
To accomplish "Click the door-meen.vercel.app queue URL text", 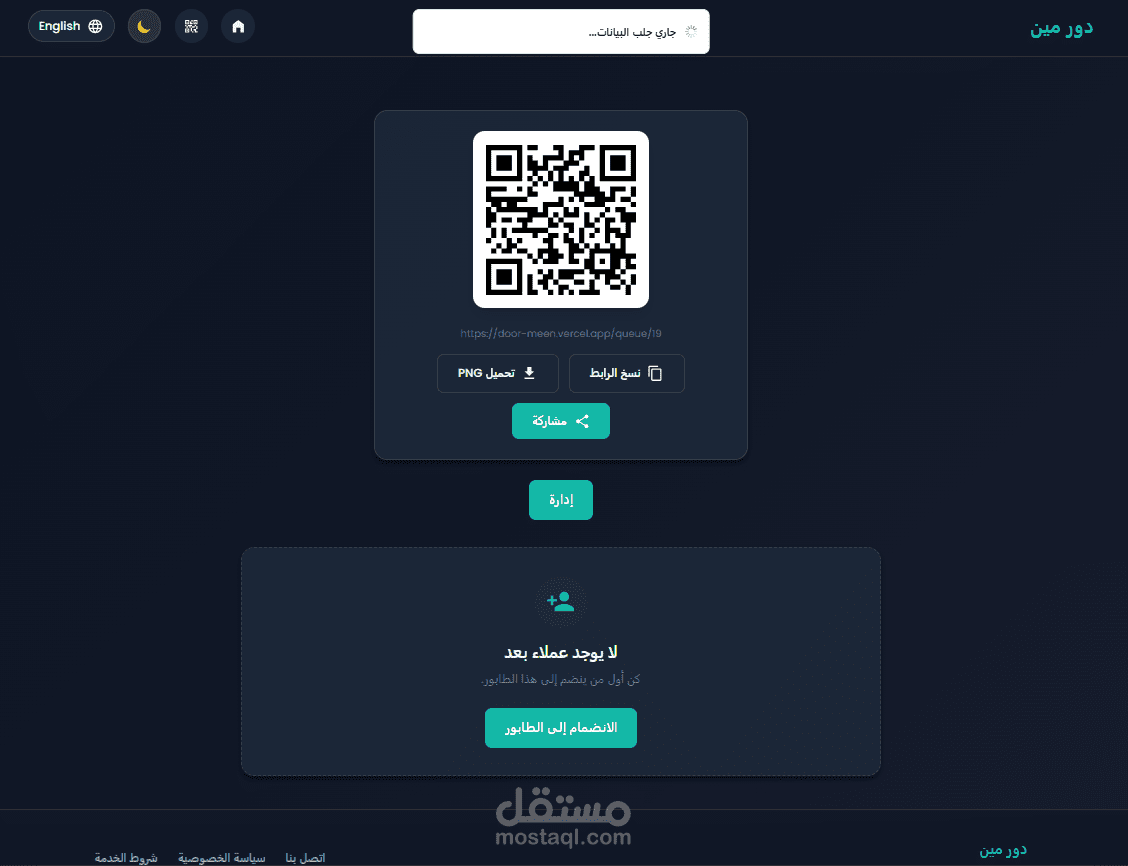I will tap(561, 334).
